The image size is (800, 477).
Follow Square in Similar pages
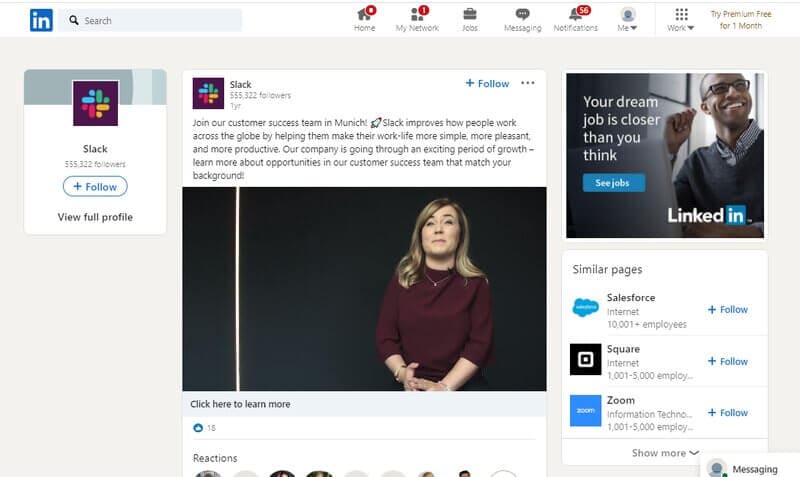728,361
